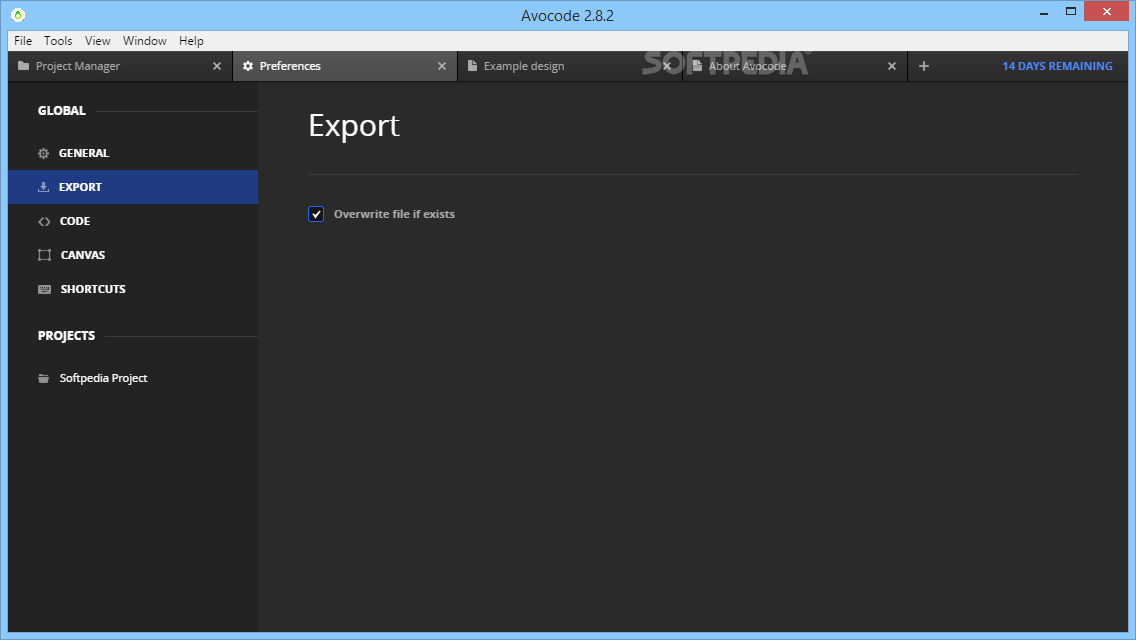Switch to the Example design tab

(569, 66)
